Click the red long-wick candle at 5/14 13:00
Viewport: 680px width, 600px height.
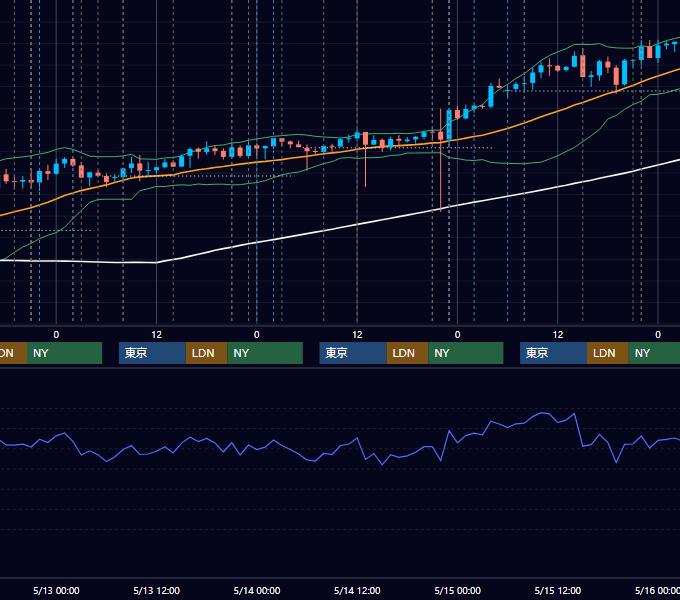click(x=366, y=139)
